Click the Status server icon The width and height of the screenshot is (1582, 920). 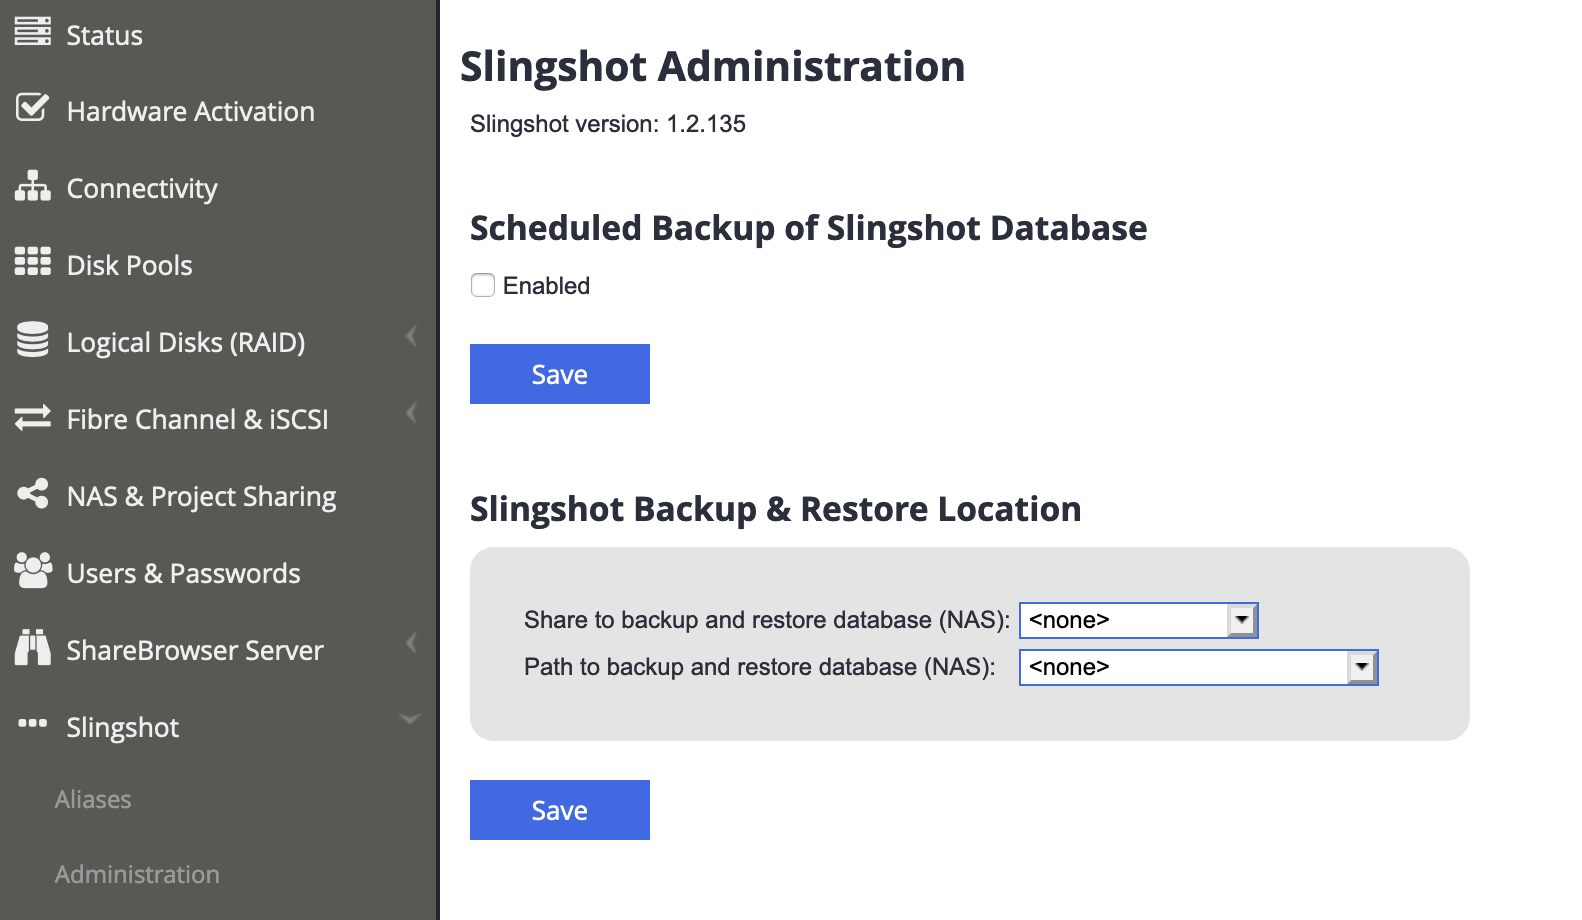(32, 31)
